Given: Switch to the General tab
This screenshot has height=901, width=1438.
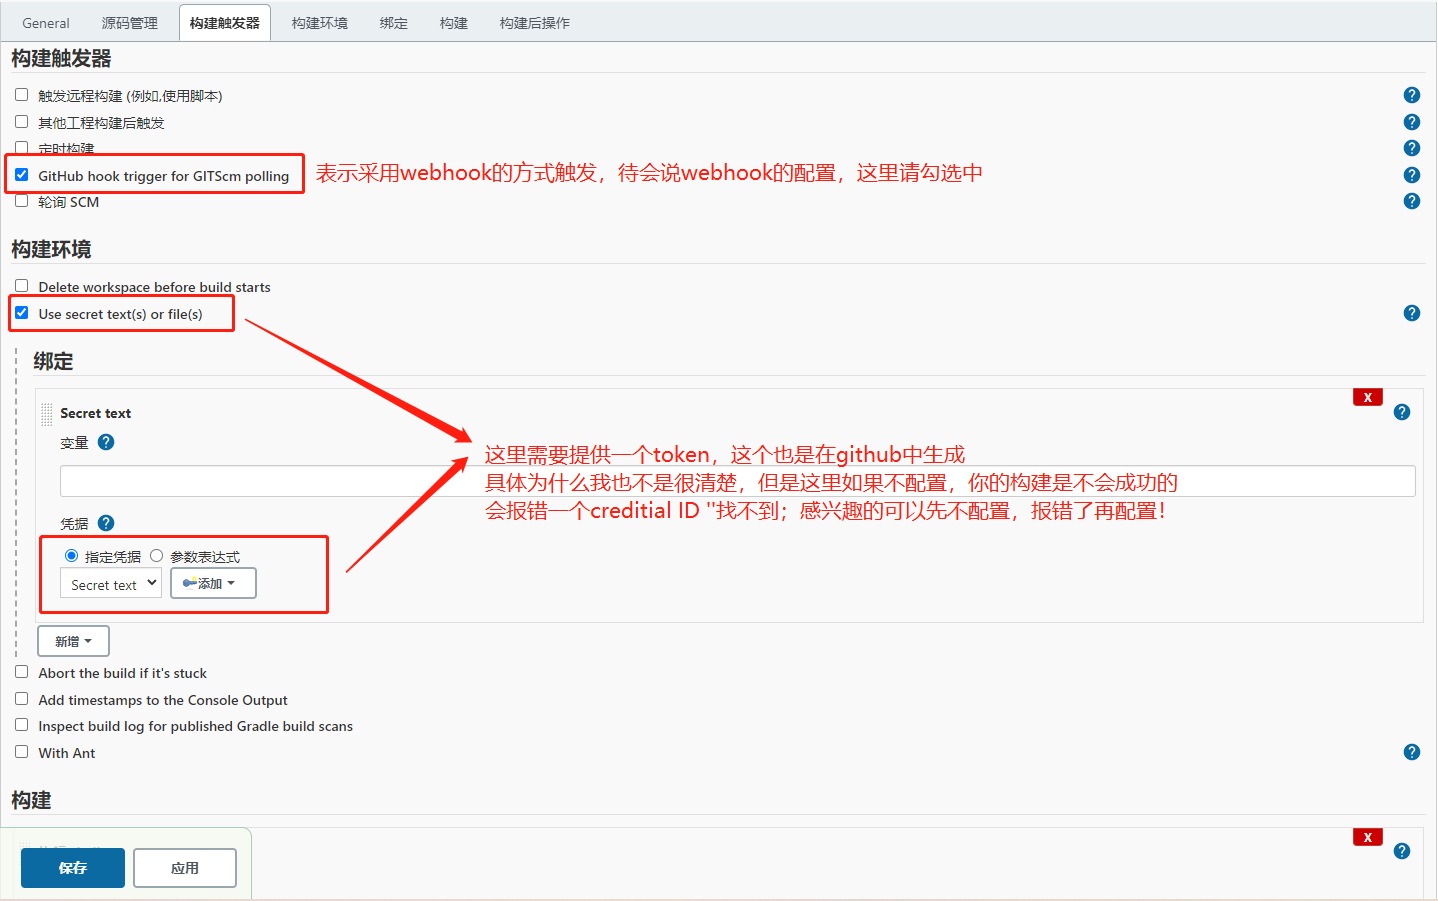Looking at the screenshot, I should (46, 23).
